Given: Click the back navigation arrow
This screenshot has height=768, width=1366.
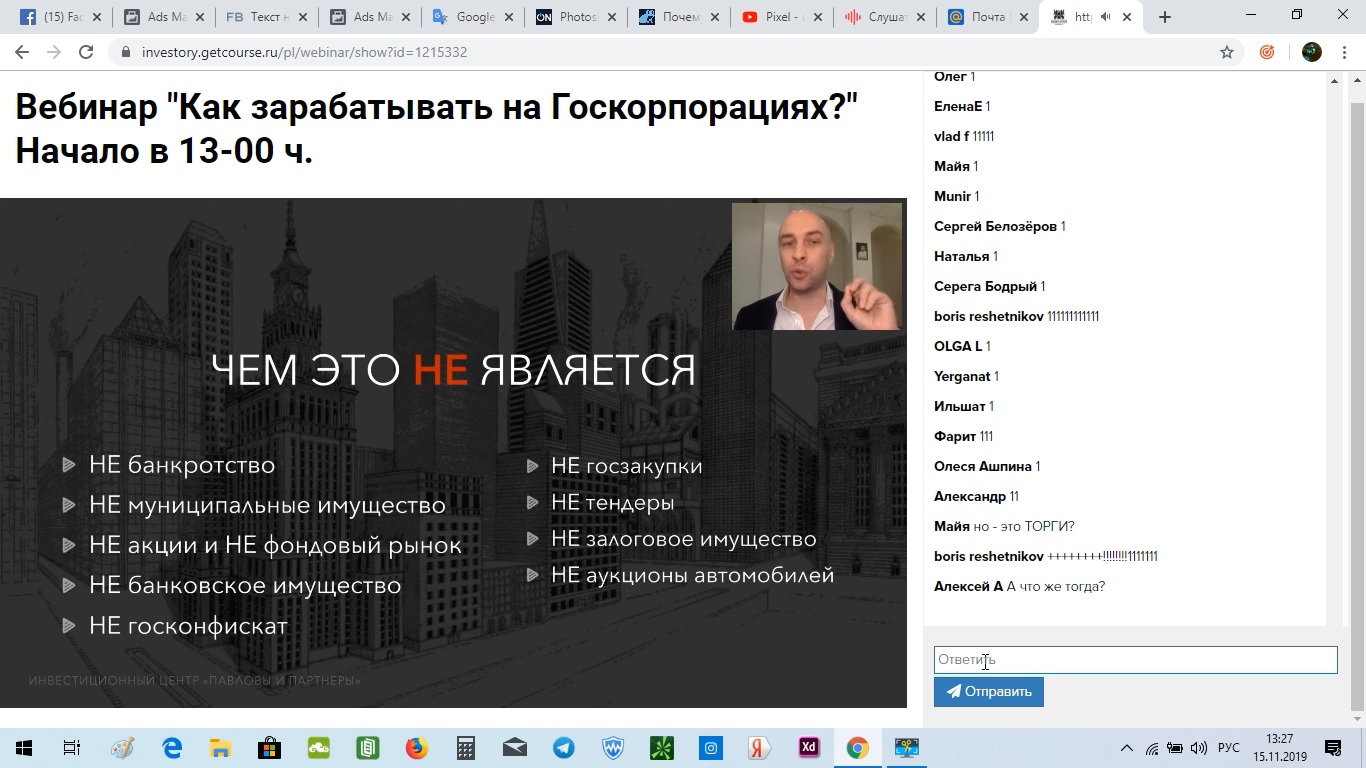Looking at the screenshot, I should point(21,52).
